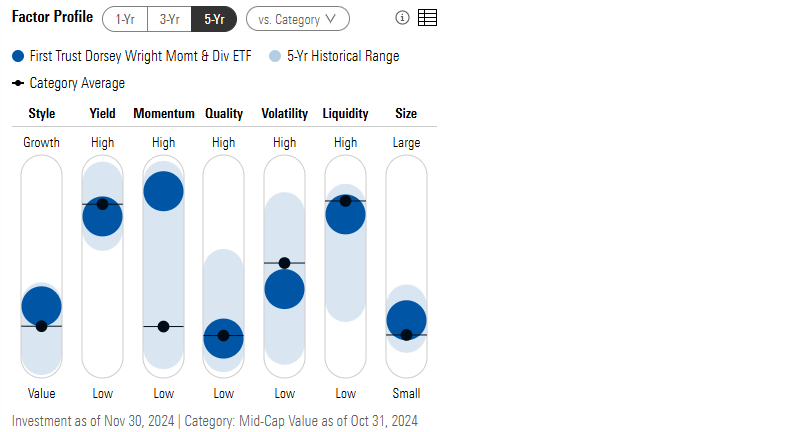Click the blue fund marker in Volatility column
Screen dimensions: 799x432
pos(284,289)
